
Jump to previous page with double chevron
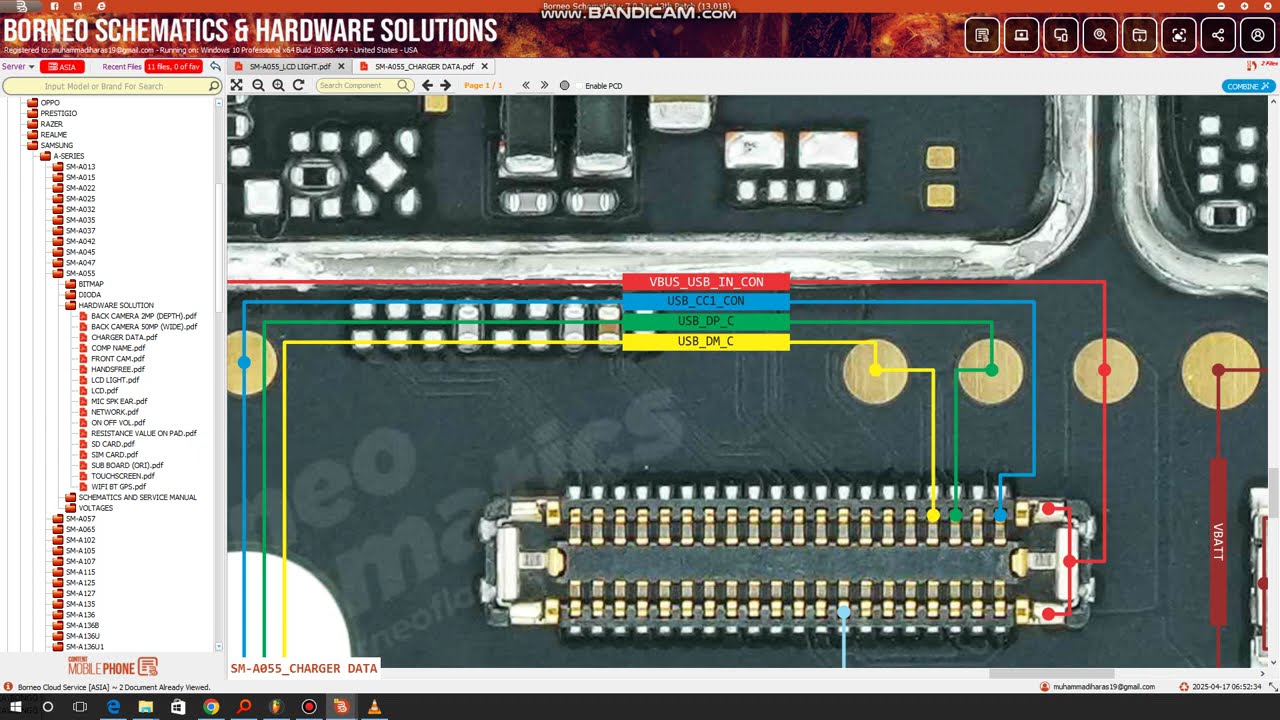[526, 85]
